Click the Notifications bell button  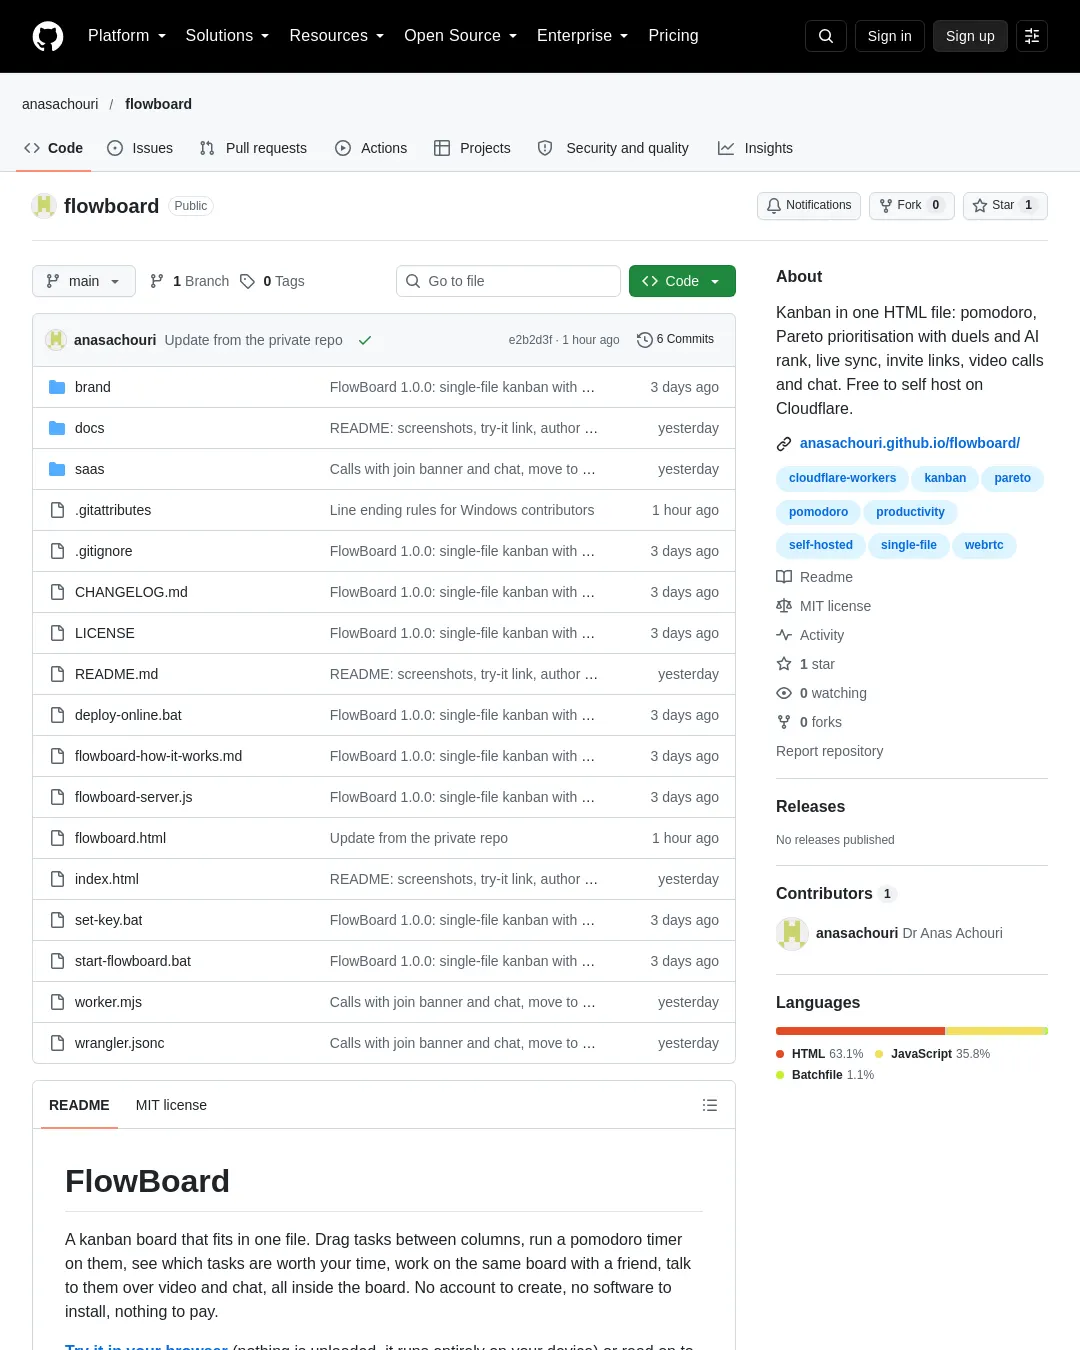809,205
